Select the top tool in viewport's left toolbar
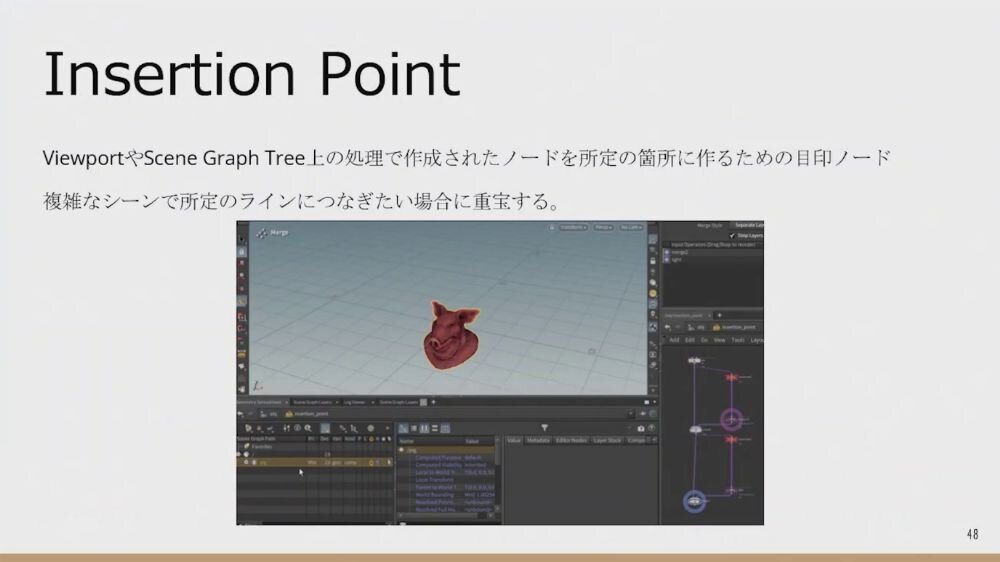This screenshot has height=562, width=1000. click(242, 238)
